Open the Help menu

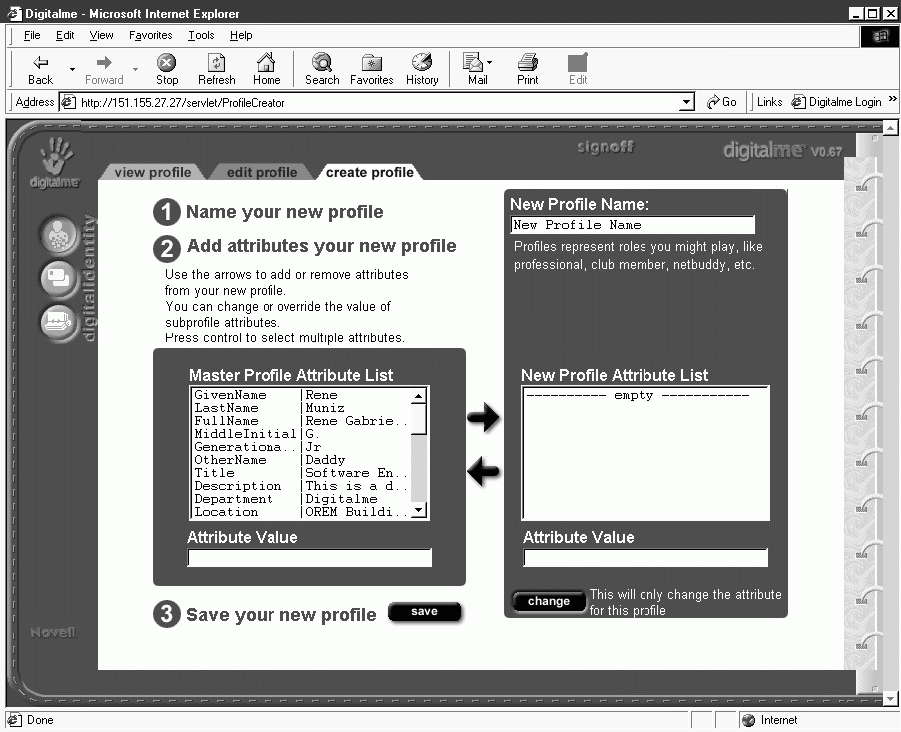241,35
